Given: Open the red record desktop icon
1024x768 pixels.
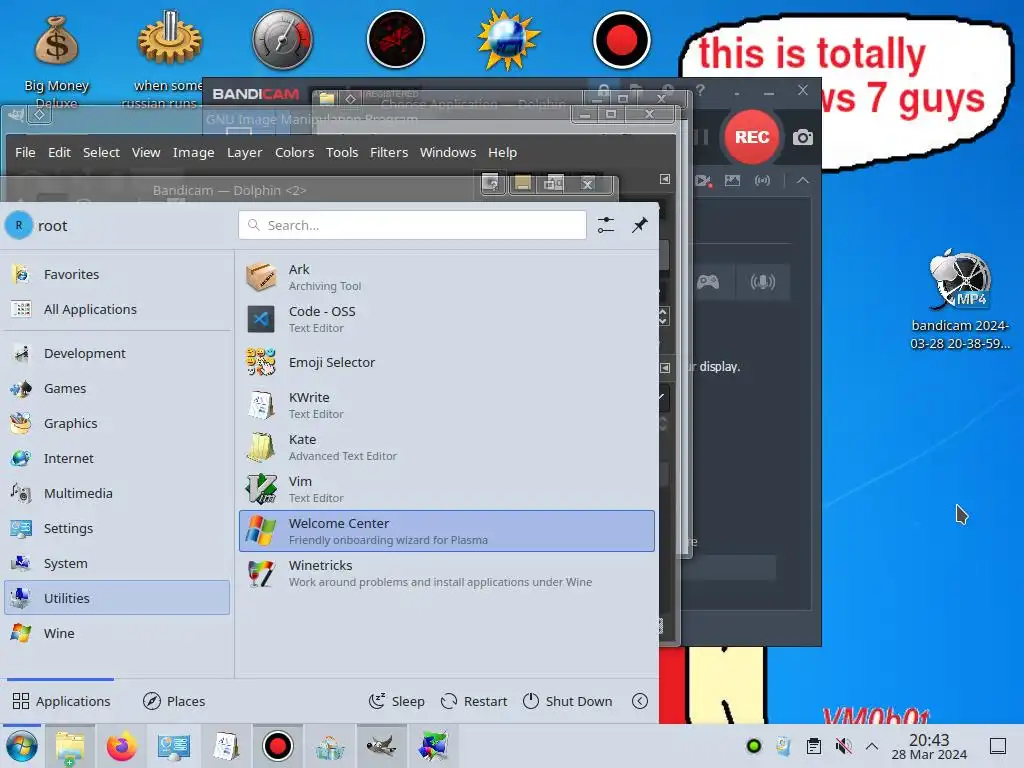Looking at the screenshot, I should coord(621,40).
